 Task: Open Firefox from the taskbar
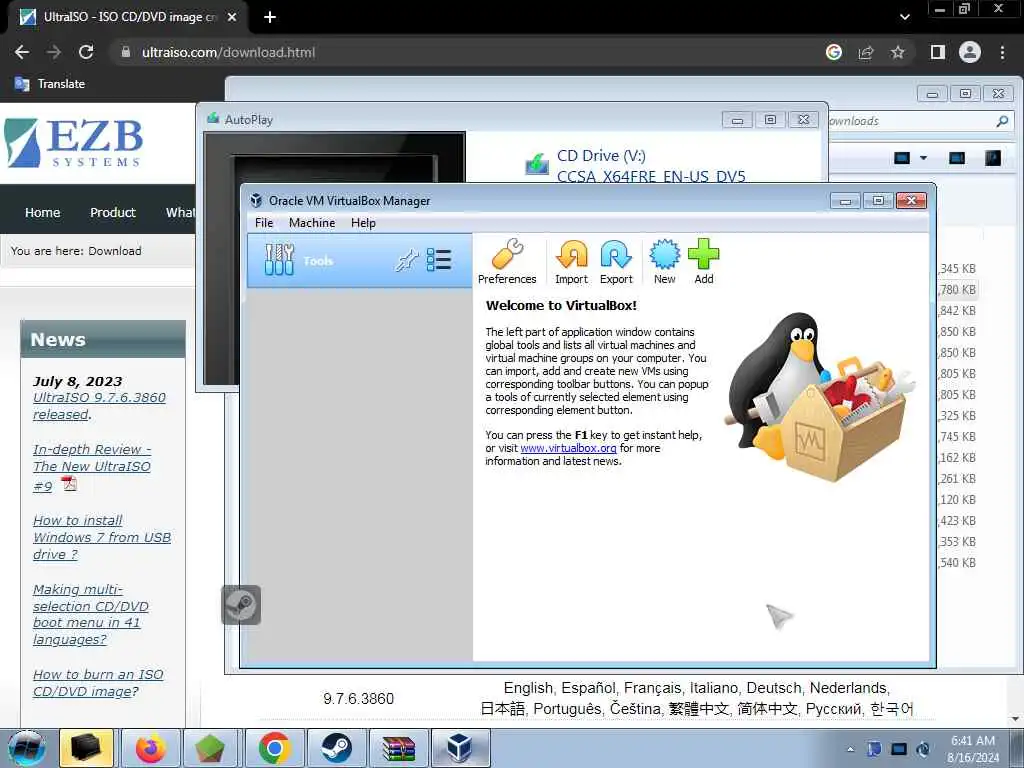point(150,748)
